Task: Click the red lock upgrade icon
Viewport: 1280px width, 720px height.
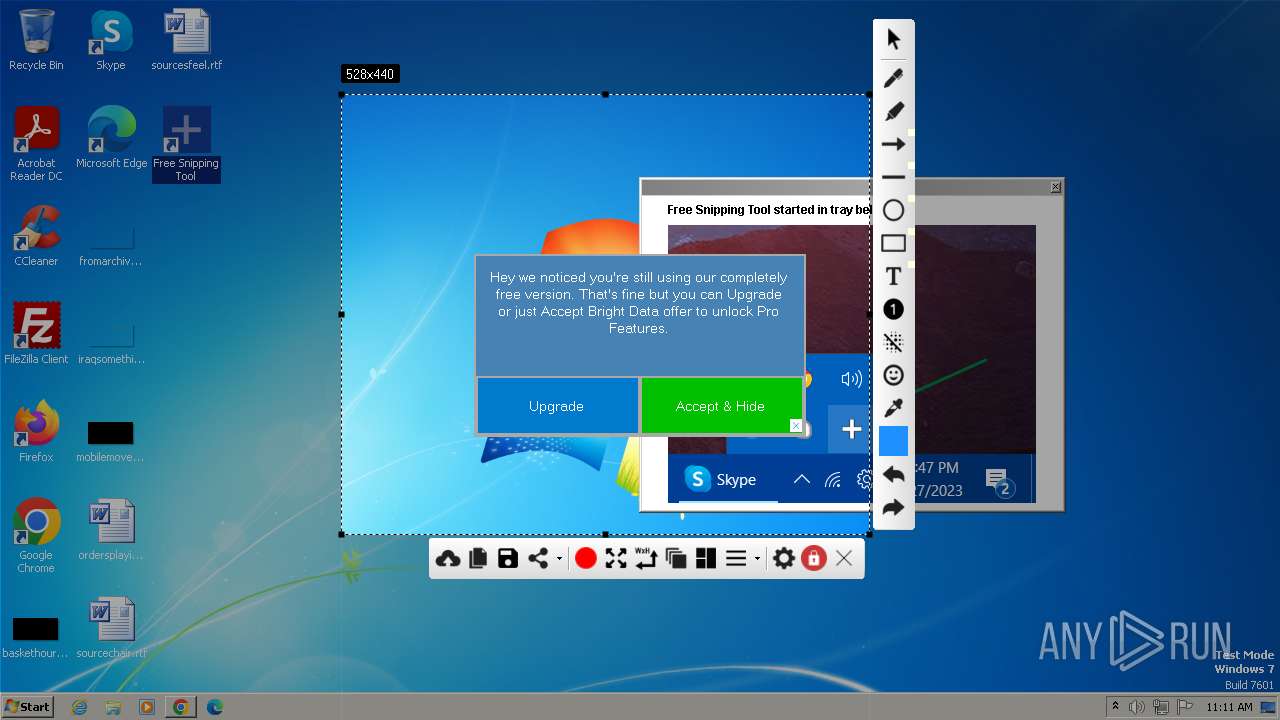Action: pyautogui.click(x=814, y=558)
